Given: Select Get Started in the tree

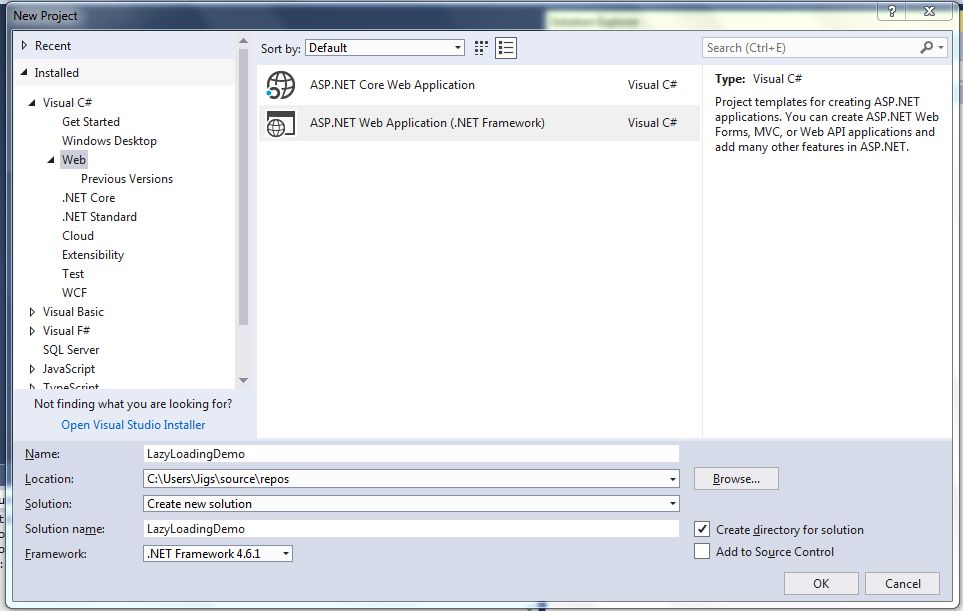Looking at the screenshot, I should pyautogui.click(x=91, y=122).
